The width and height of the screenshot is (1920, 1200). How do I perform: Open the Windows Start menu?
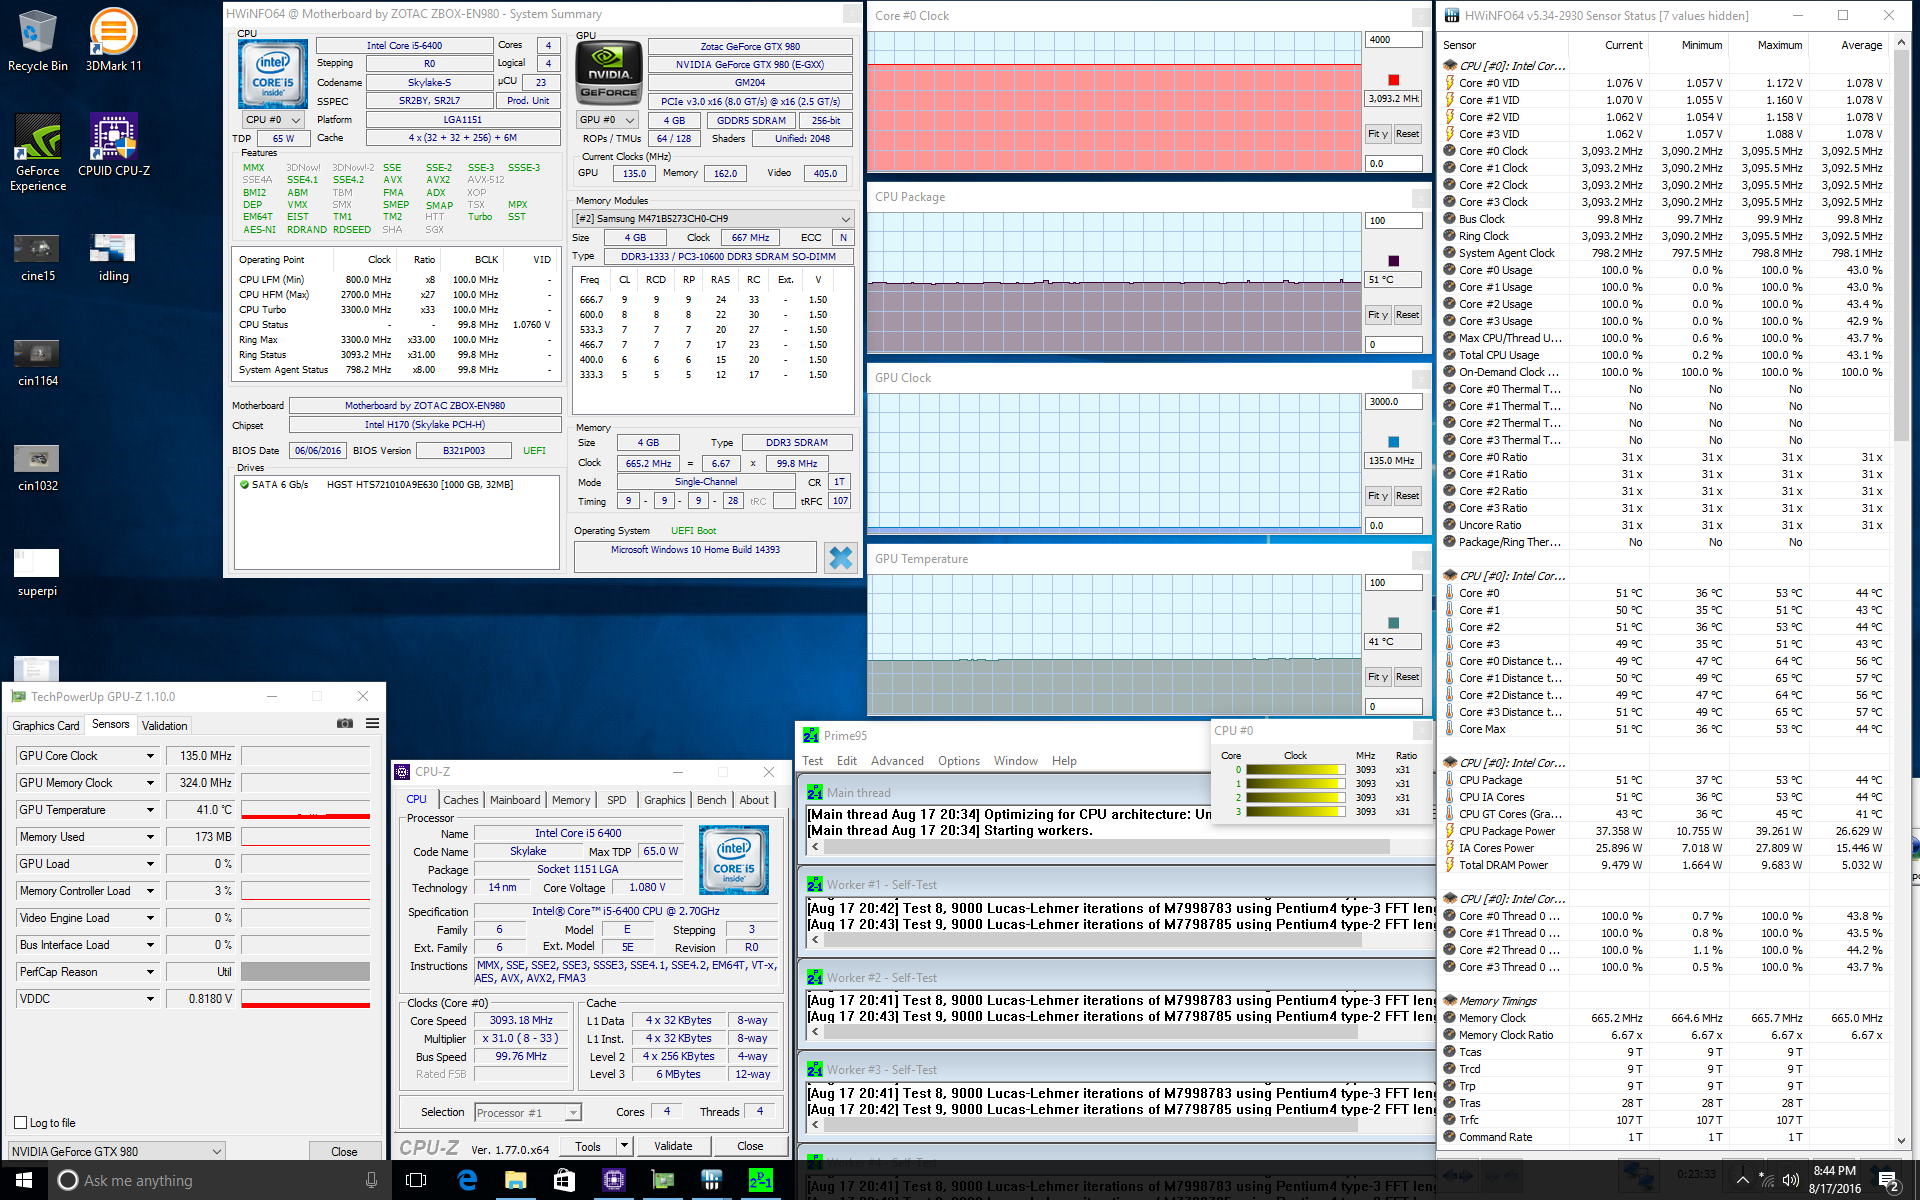pyautogui.click(x=24, y=1180)
